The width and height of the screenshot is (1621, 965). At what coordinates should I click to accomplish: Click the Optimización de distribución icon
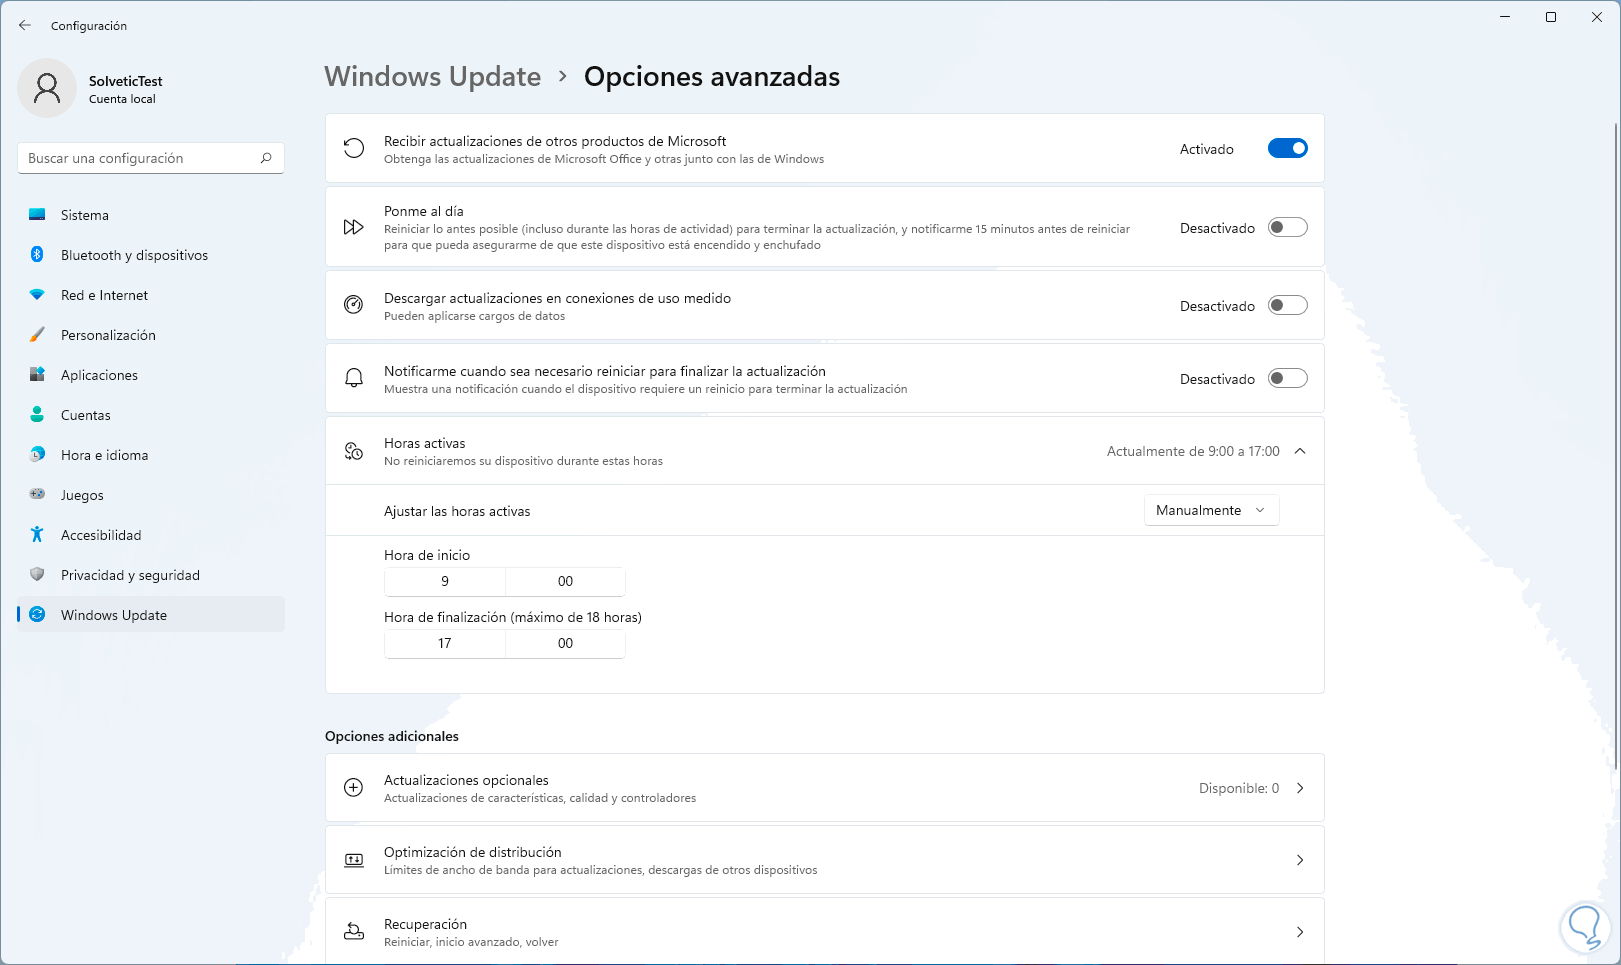coord(354,860)
